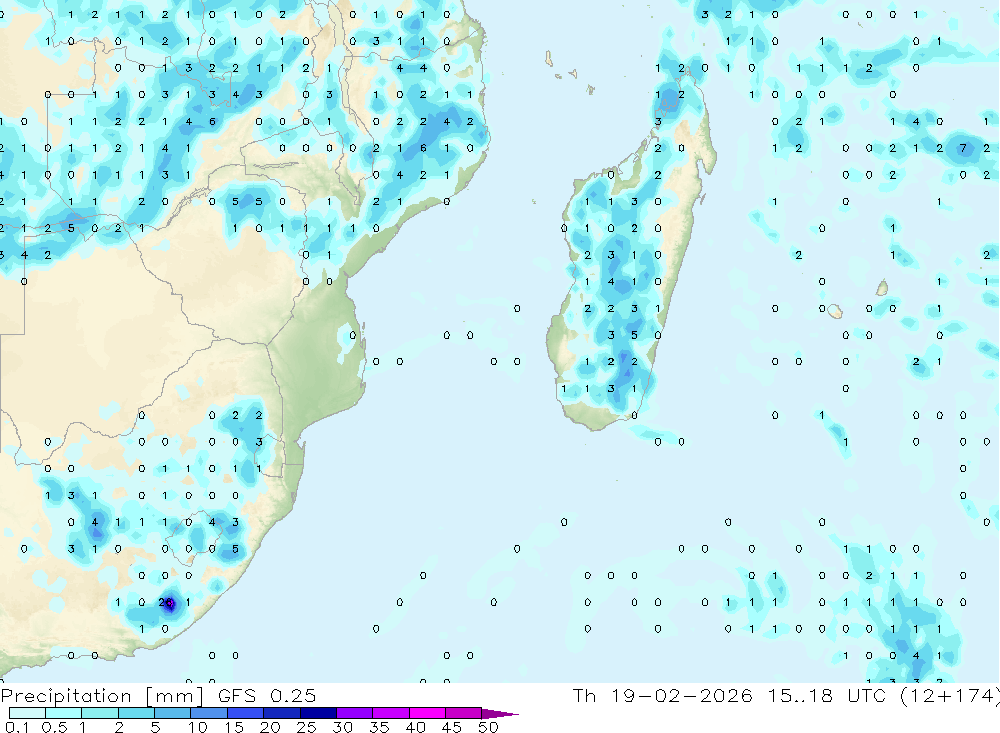Pick the legend swatch between 40 and 45
This screenshot has height=733, width=1000.
click(427, 713)
